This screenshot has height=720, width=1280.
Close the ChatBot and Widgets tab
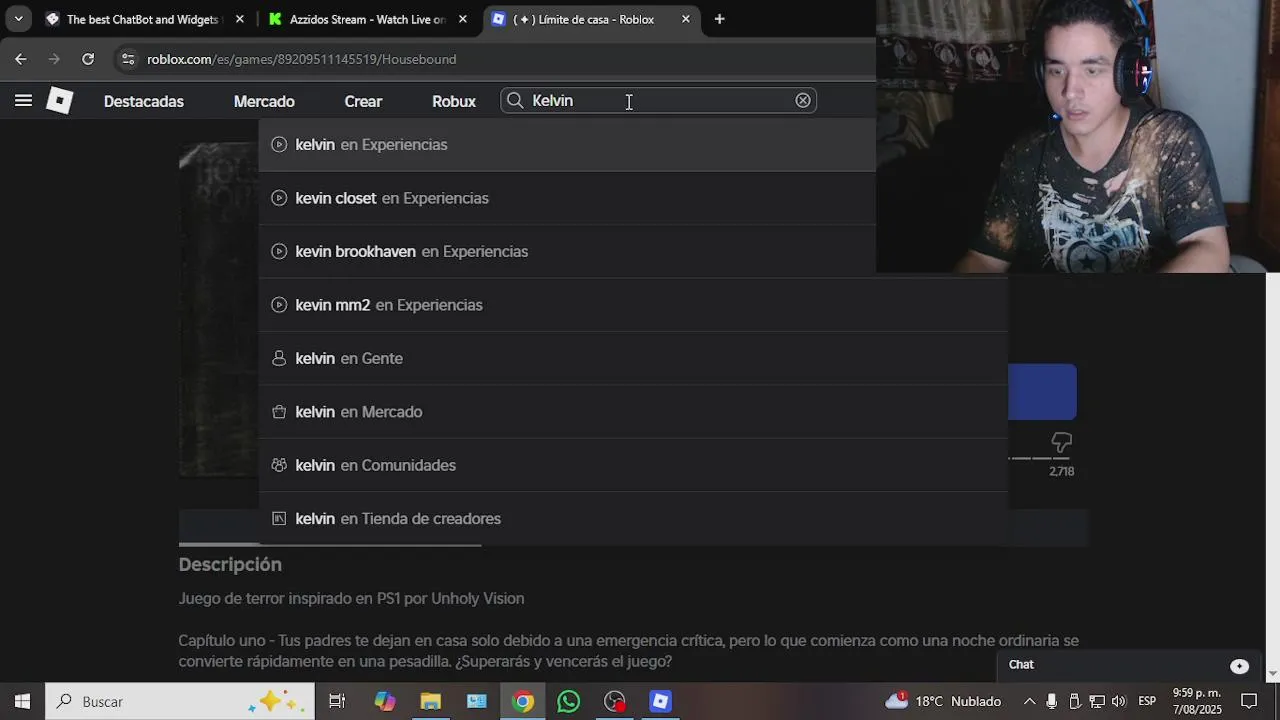point(239,19)
